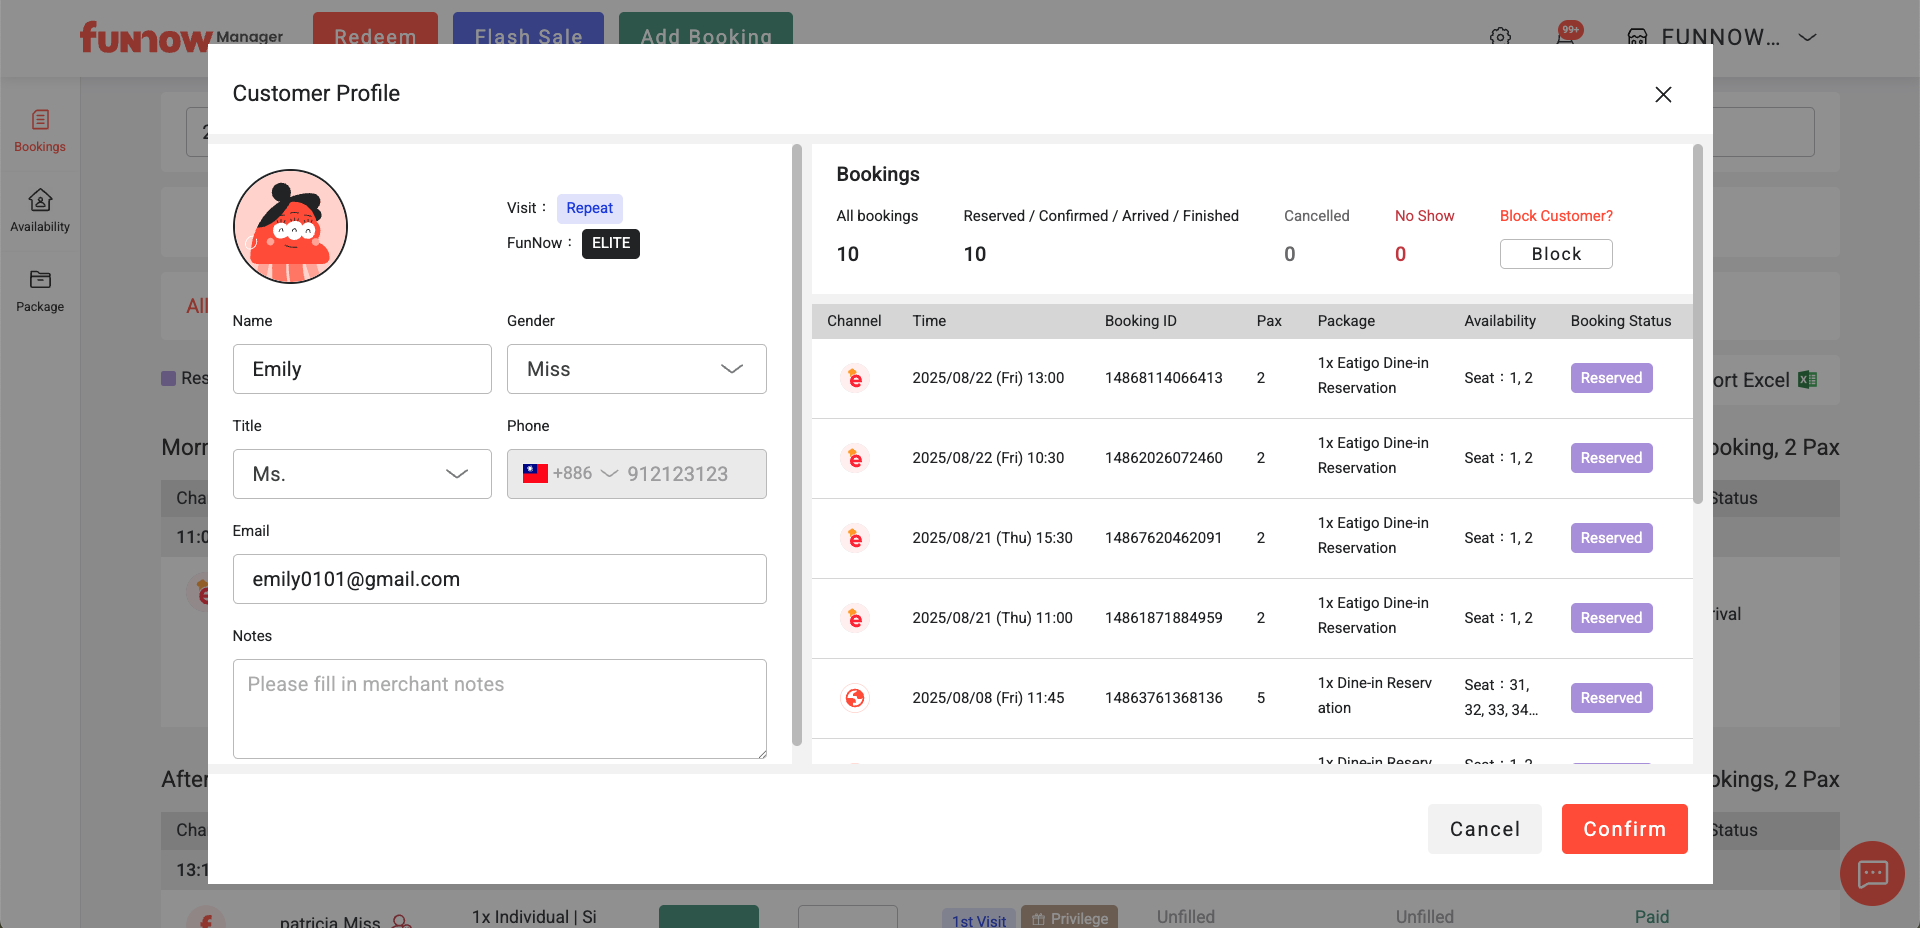Viewport: 1920px width, 928px height.
Task: Open the Bookings sidebar icon
Action: tap(40, 131)
